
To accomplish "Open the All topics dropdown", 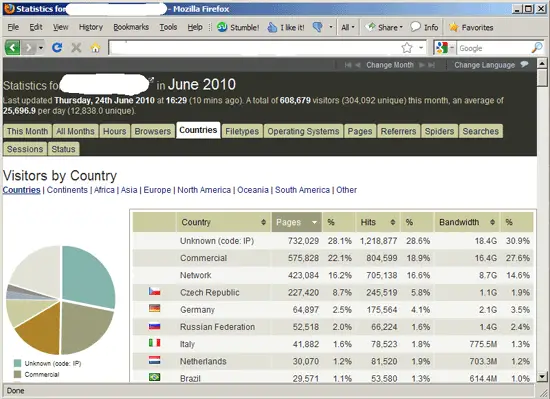I will [348, 27].
